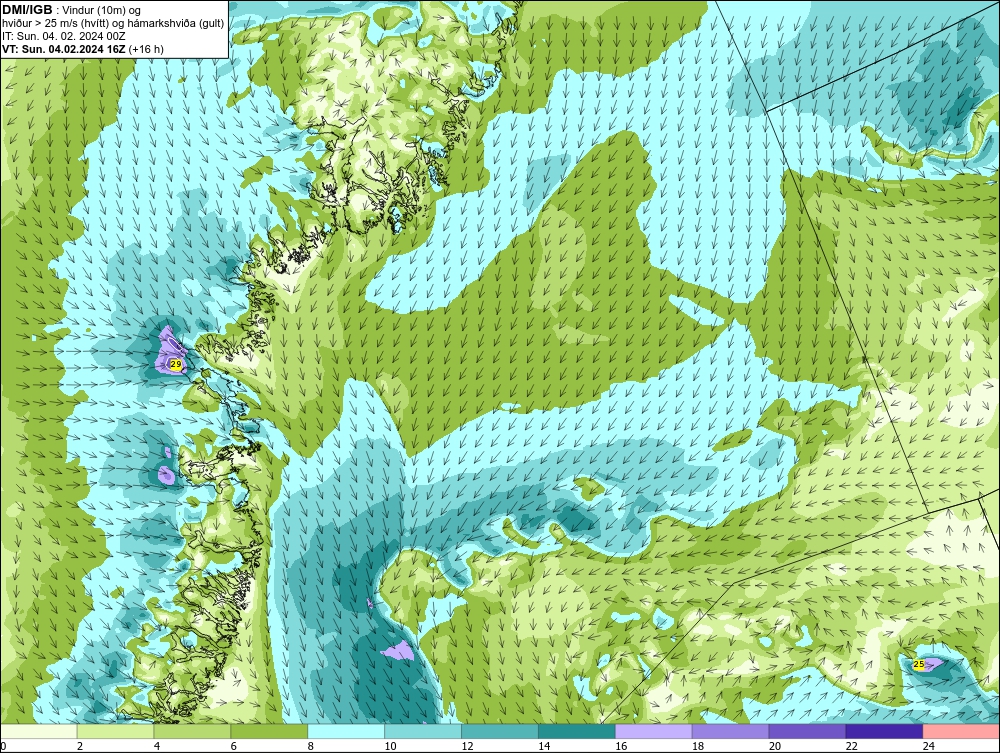Click the legend scale label '6'
The width and height of the screenshot is (1000, 753).
coord(233,746)
